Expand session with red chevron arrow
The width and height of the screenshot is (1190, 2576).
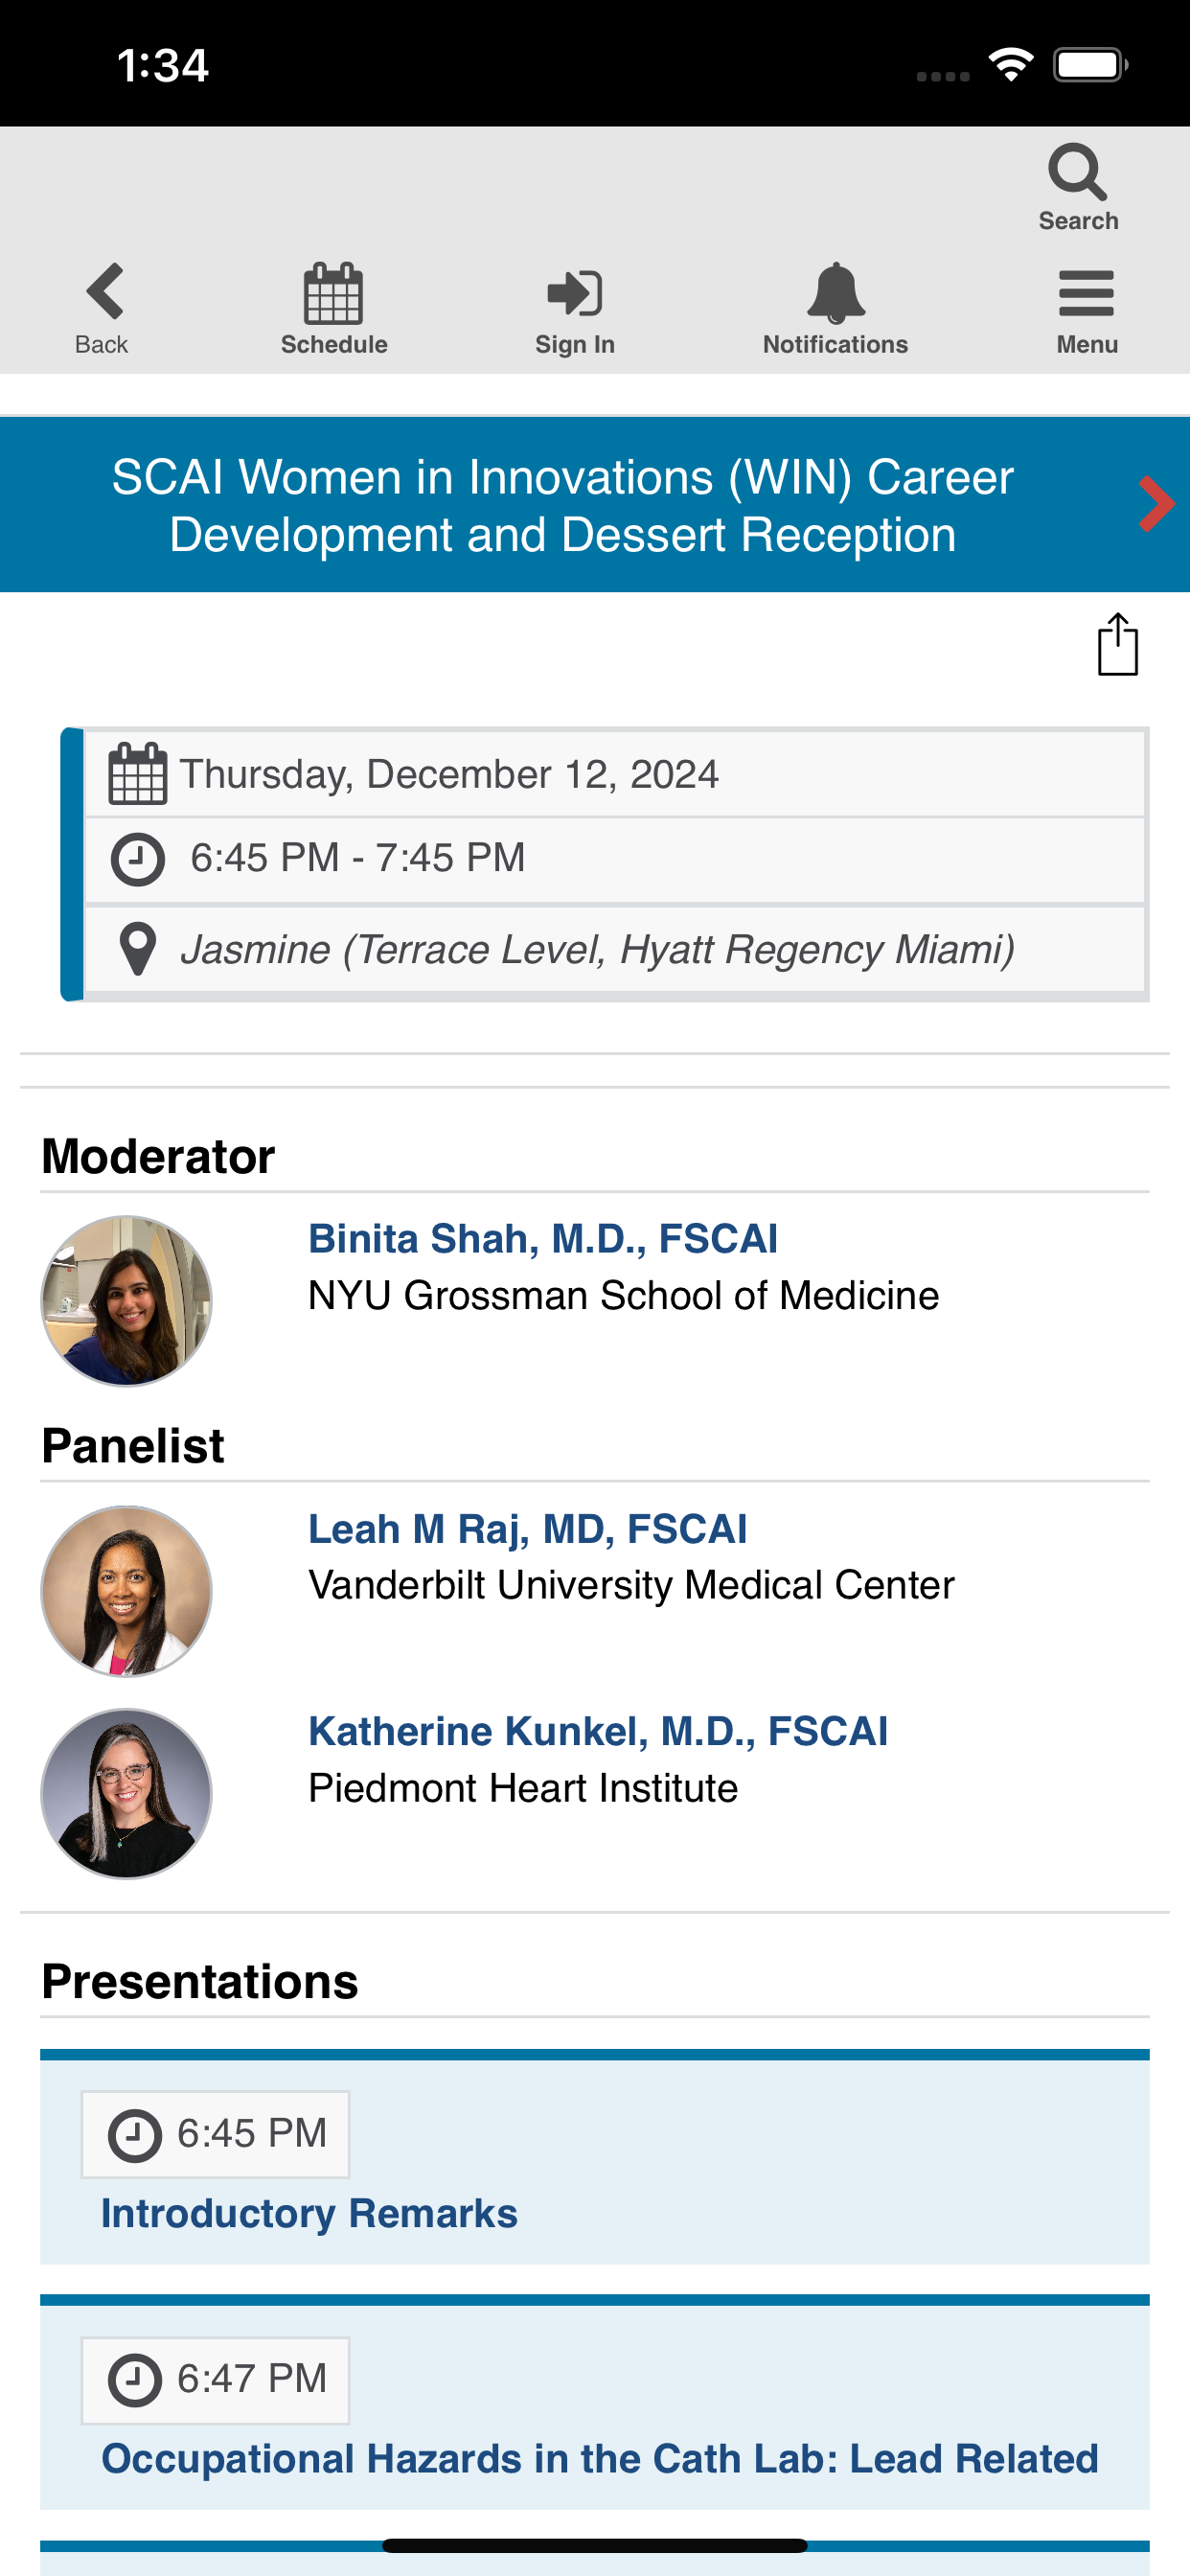coord(1155,504)
